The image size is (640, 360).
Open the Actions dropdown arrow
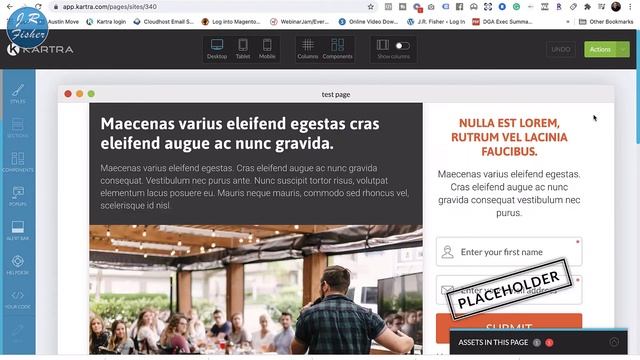pyautogui.click(x=623, y=49)
